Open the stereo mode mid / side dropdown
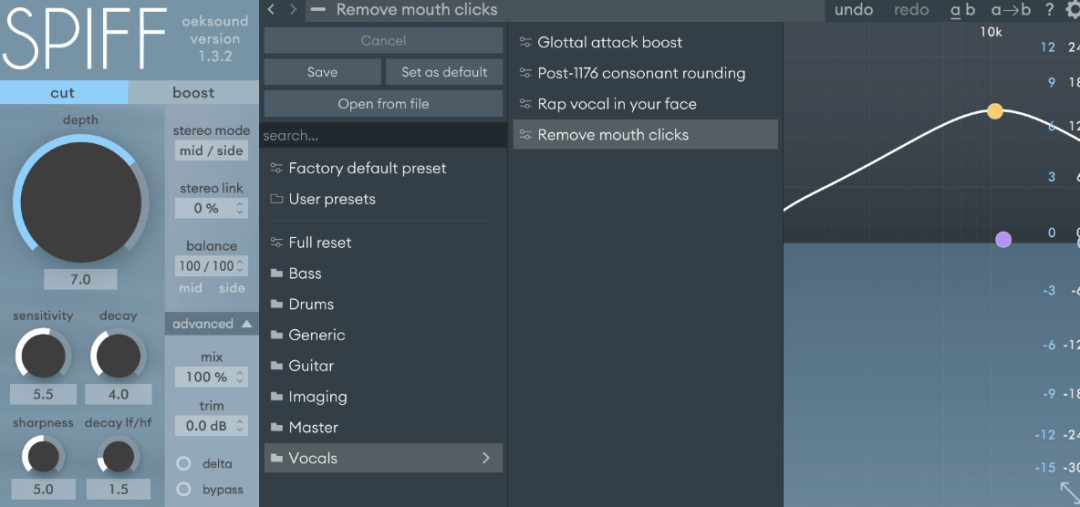The width and height of the screenshot is (1080, 507). (x=211, y=151)
